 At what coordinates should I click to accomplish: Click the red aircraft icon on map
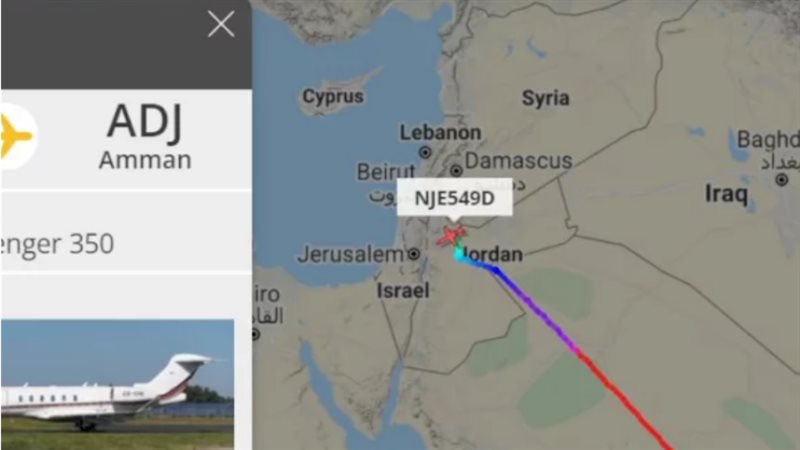pyautogui.click(x=451, y=235)
